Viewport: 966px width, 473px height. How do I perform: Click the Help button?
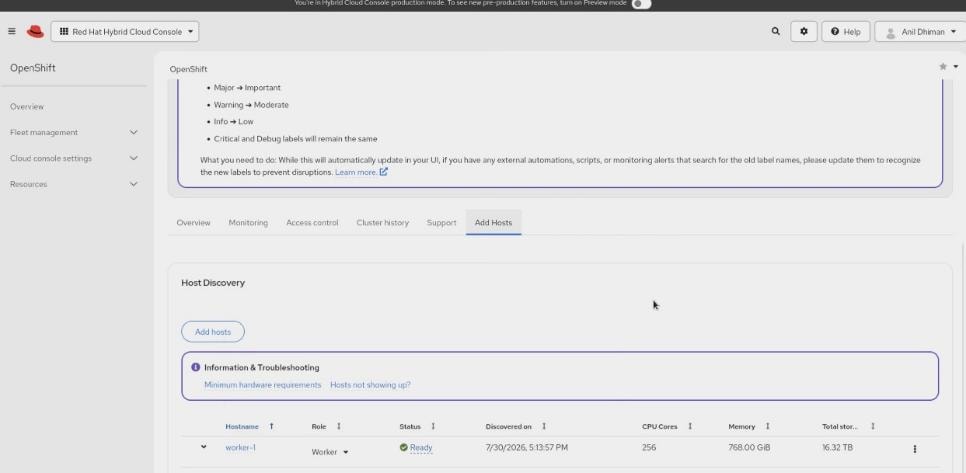845,31
